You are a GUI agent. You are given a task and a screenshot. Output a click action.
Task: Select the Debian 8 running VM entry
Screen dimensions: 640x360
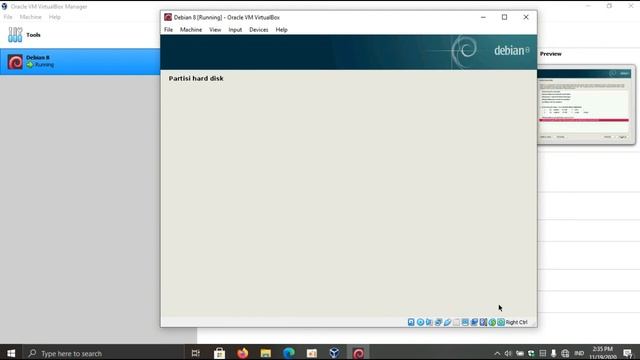tap(80, 61)
